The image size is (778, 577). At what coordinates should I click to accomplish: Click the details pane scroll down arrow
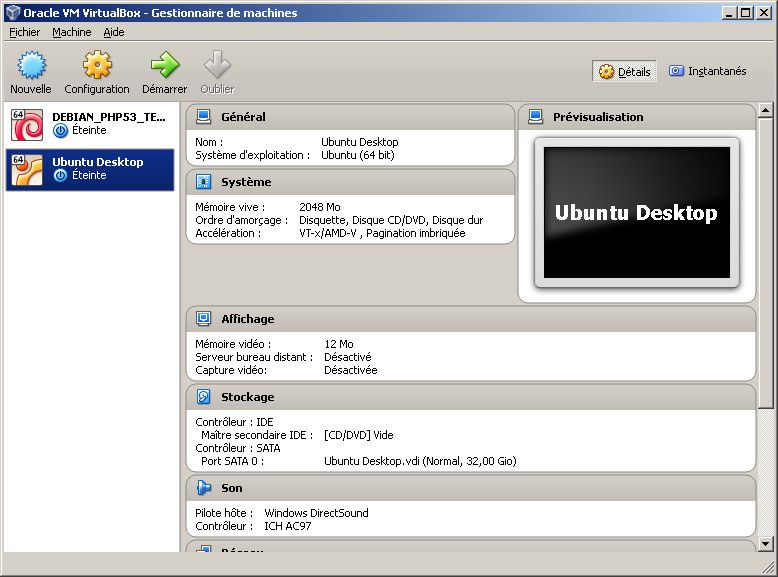click(x=766, y=544)
